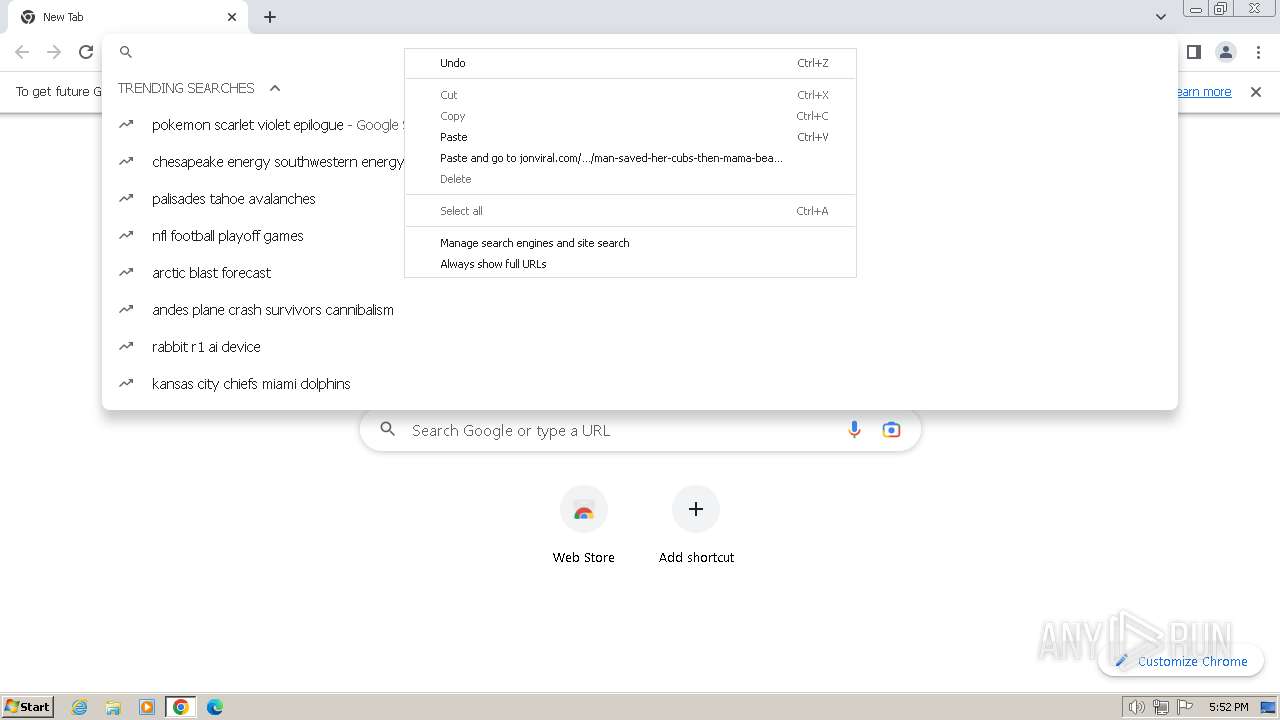Image resolution: width=1280 pixels, height=720 pixels.
Task: Click the Add shortcut plus tile
Action: (696, 525)
